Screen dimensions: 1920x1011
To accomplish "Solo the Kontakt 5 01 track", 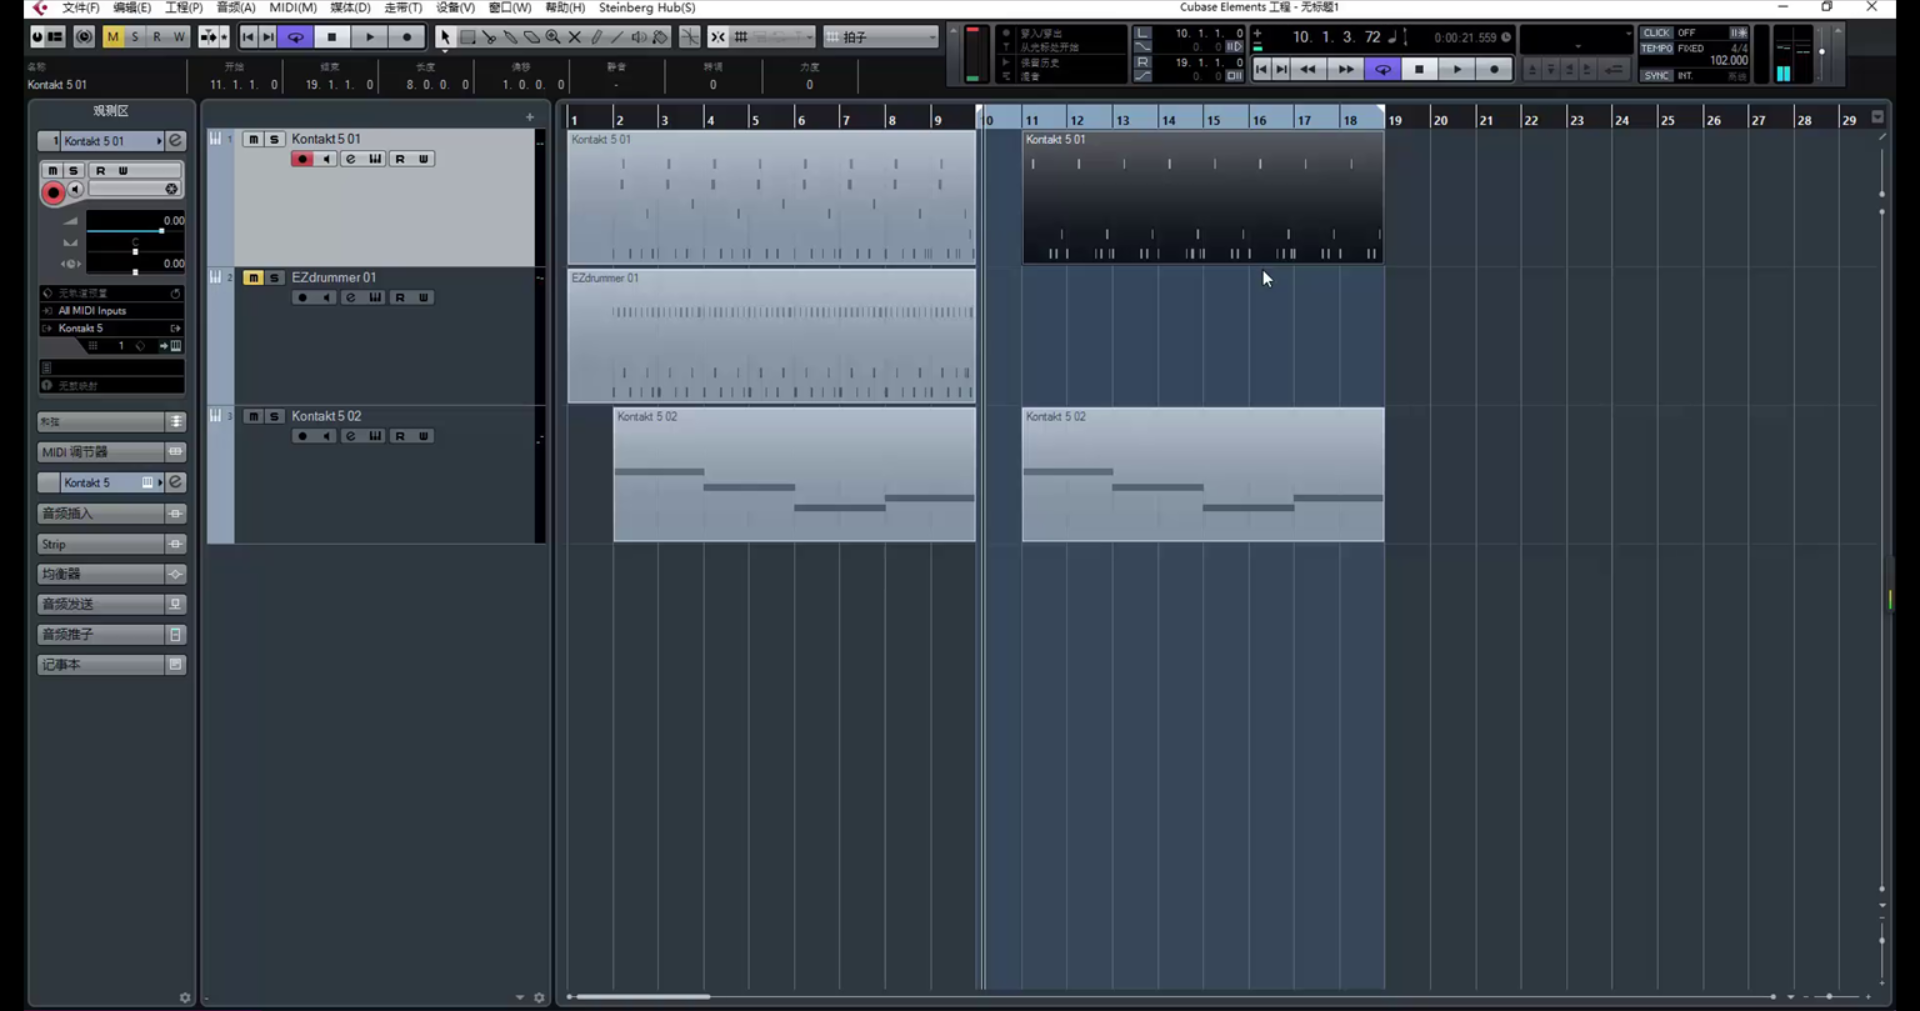I will coord(274,139).
